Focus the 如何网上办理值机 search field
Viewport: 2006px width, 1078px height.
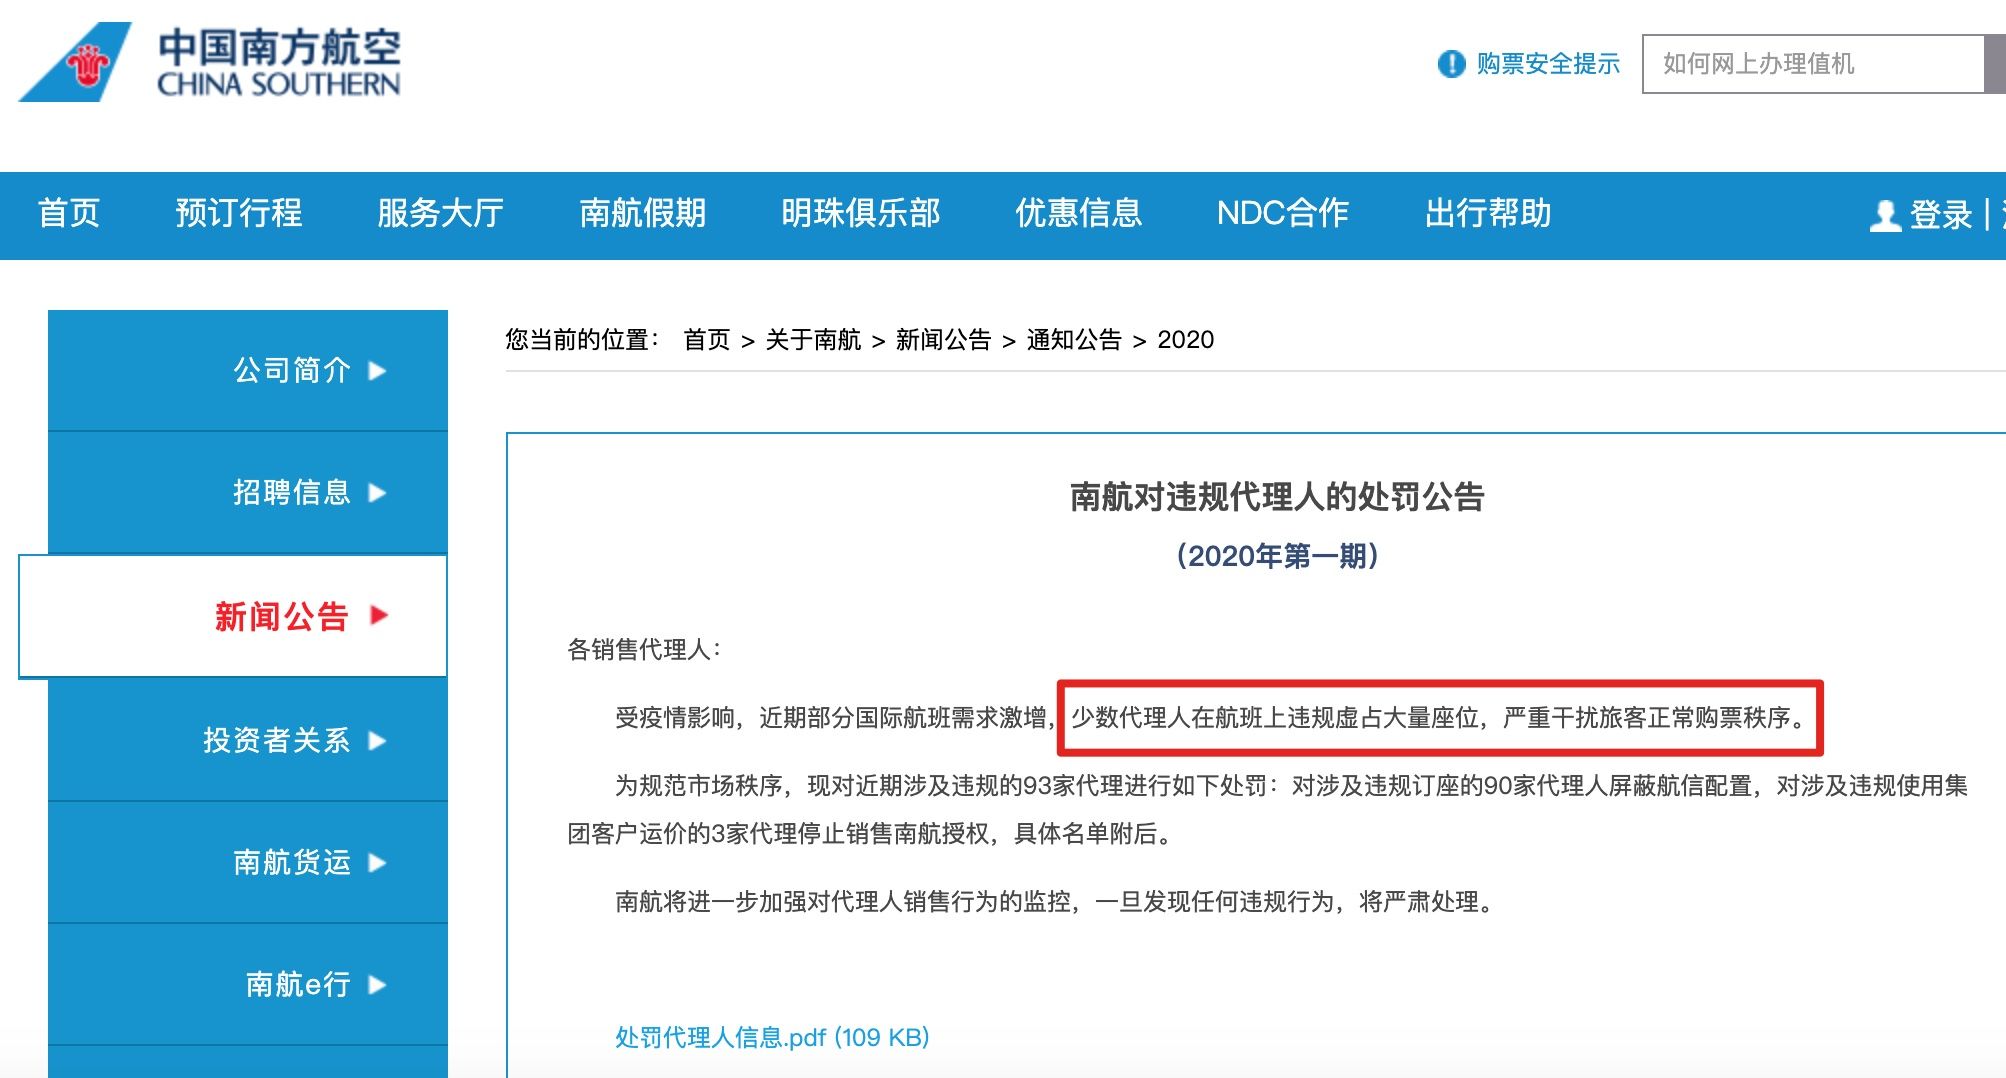pos(1813,64)
